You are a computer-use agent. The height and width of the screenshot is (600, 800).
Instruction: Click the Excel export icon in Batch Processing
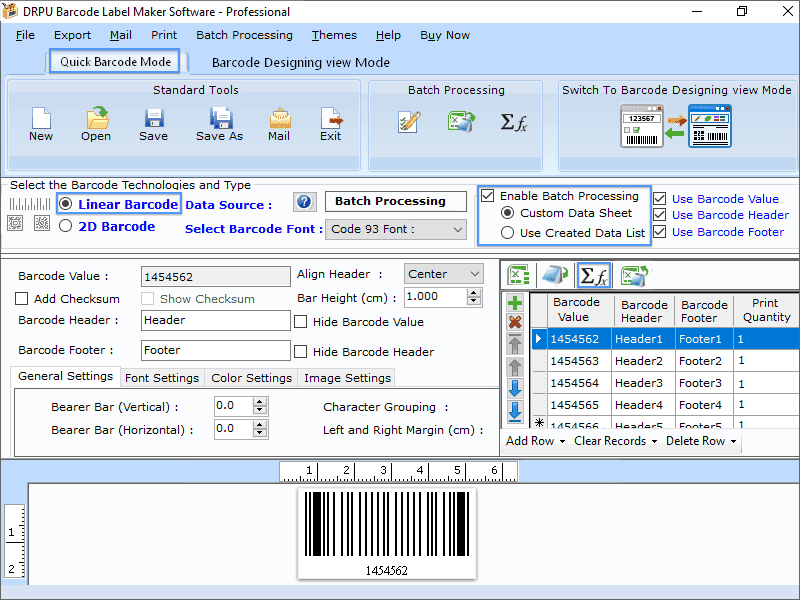click(461, 121)
